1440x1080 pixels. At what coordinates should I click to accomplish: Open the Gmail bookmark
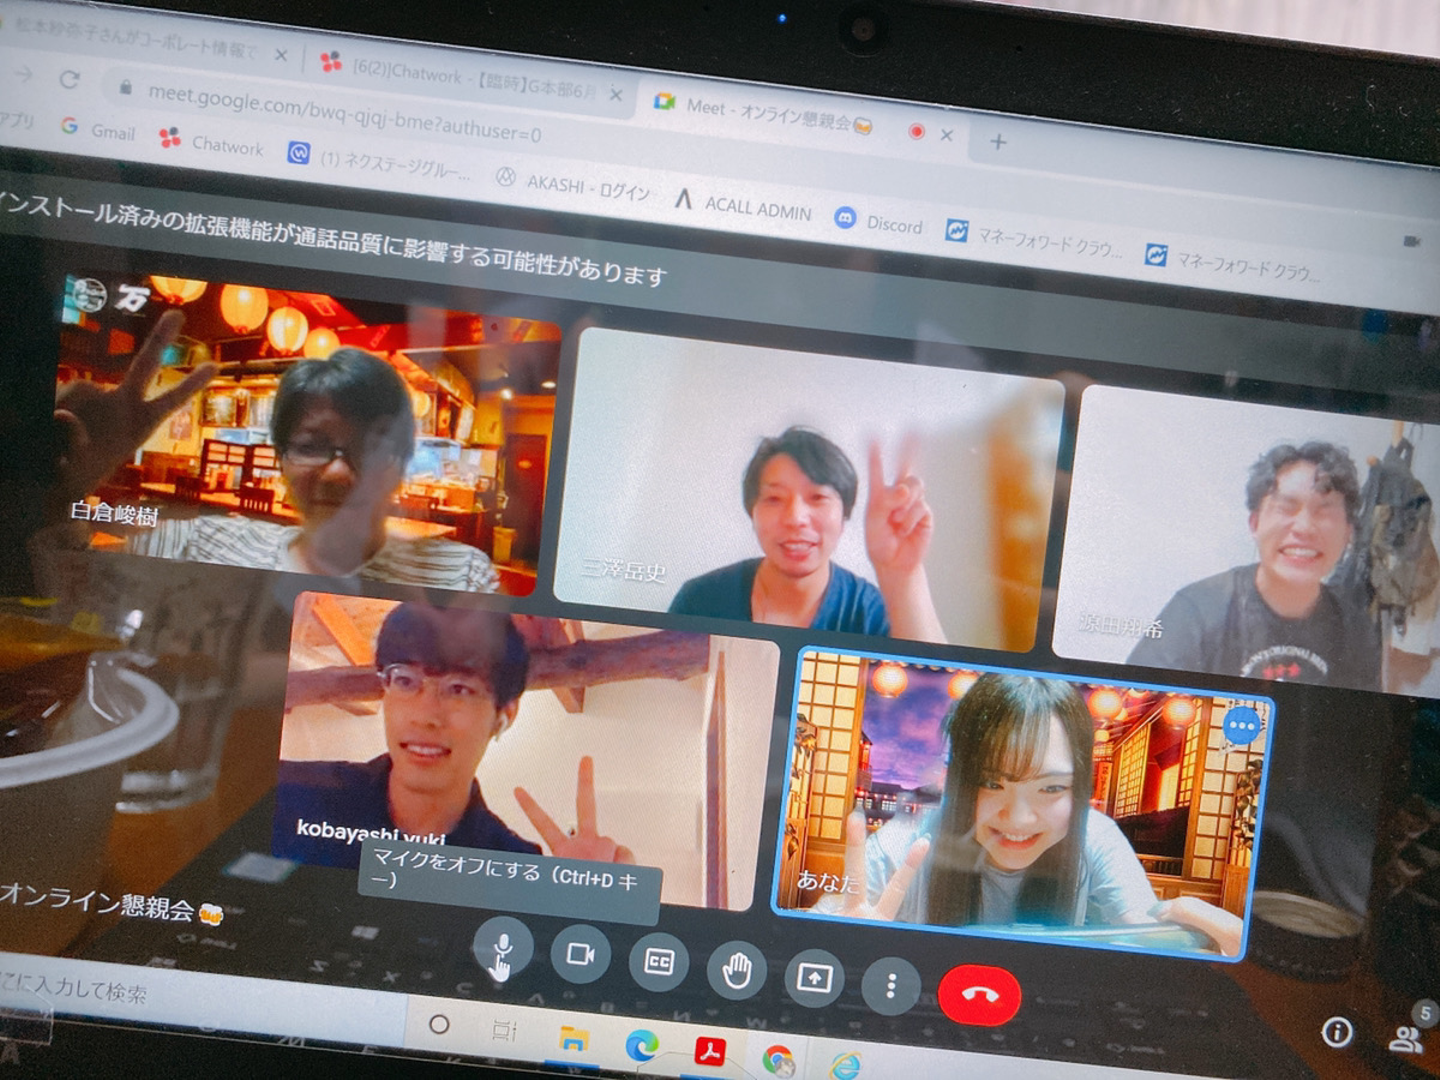(98, 129)
